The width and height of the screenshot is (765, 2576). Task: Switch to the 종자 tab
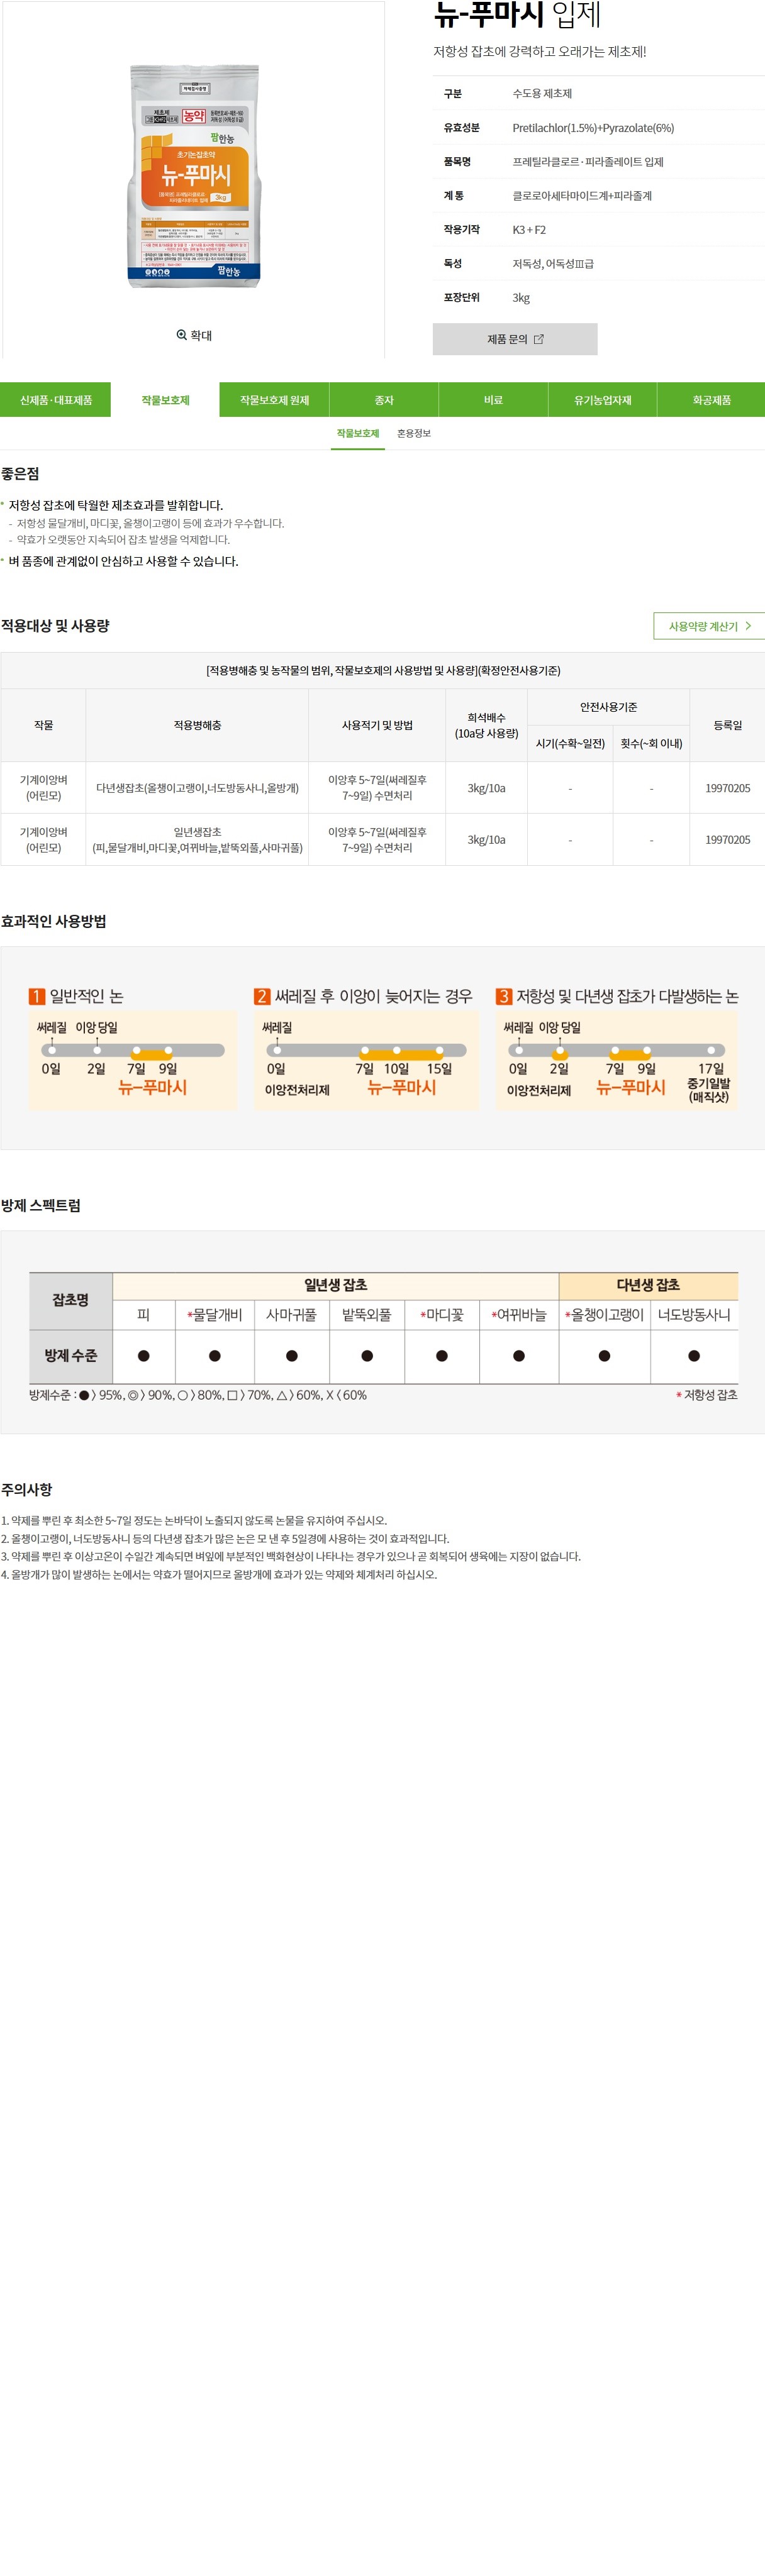(x=384, y=400)
